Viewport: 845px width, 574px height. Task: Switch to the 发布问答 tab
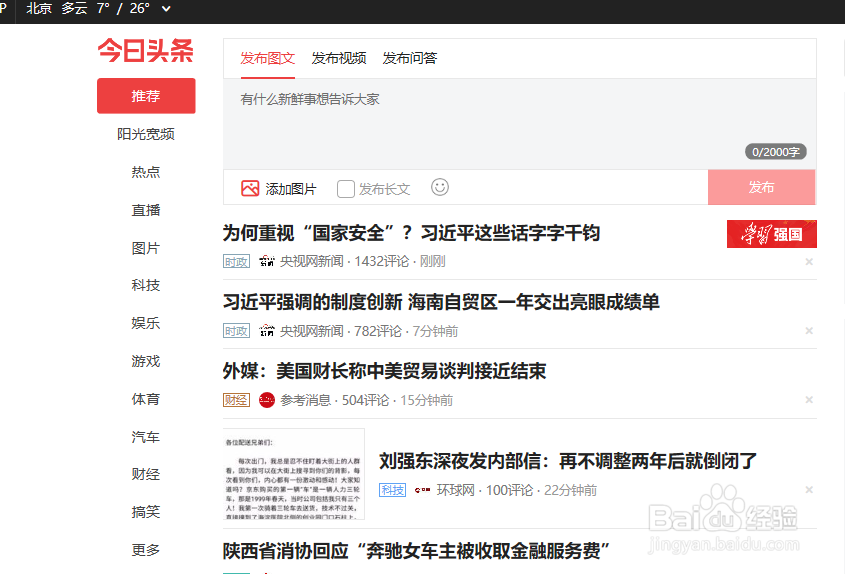(410, 58)
